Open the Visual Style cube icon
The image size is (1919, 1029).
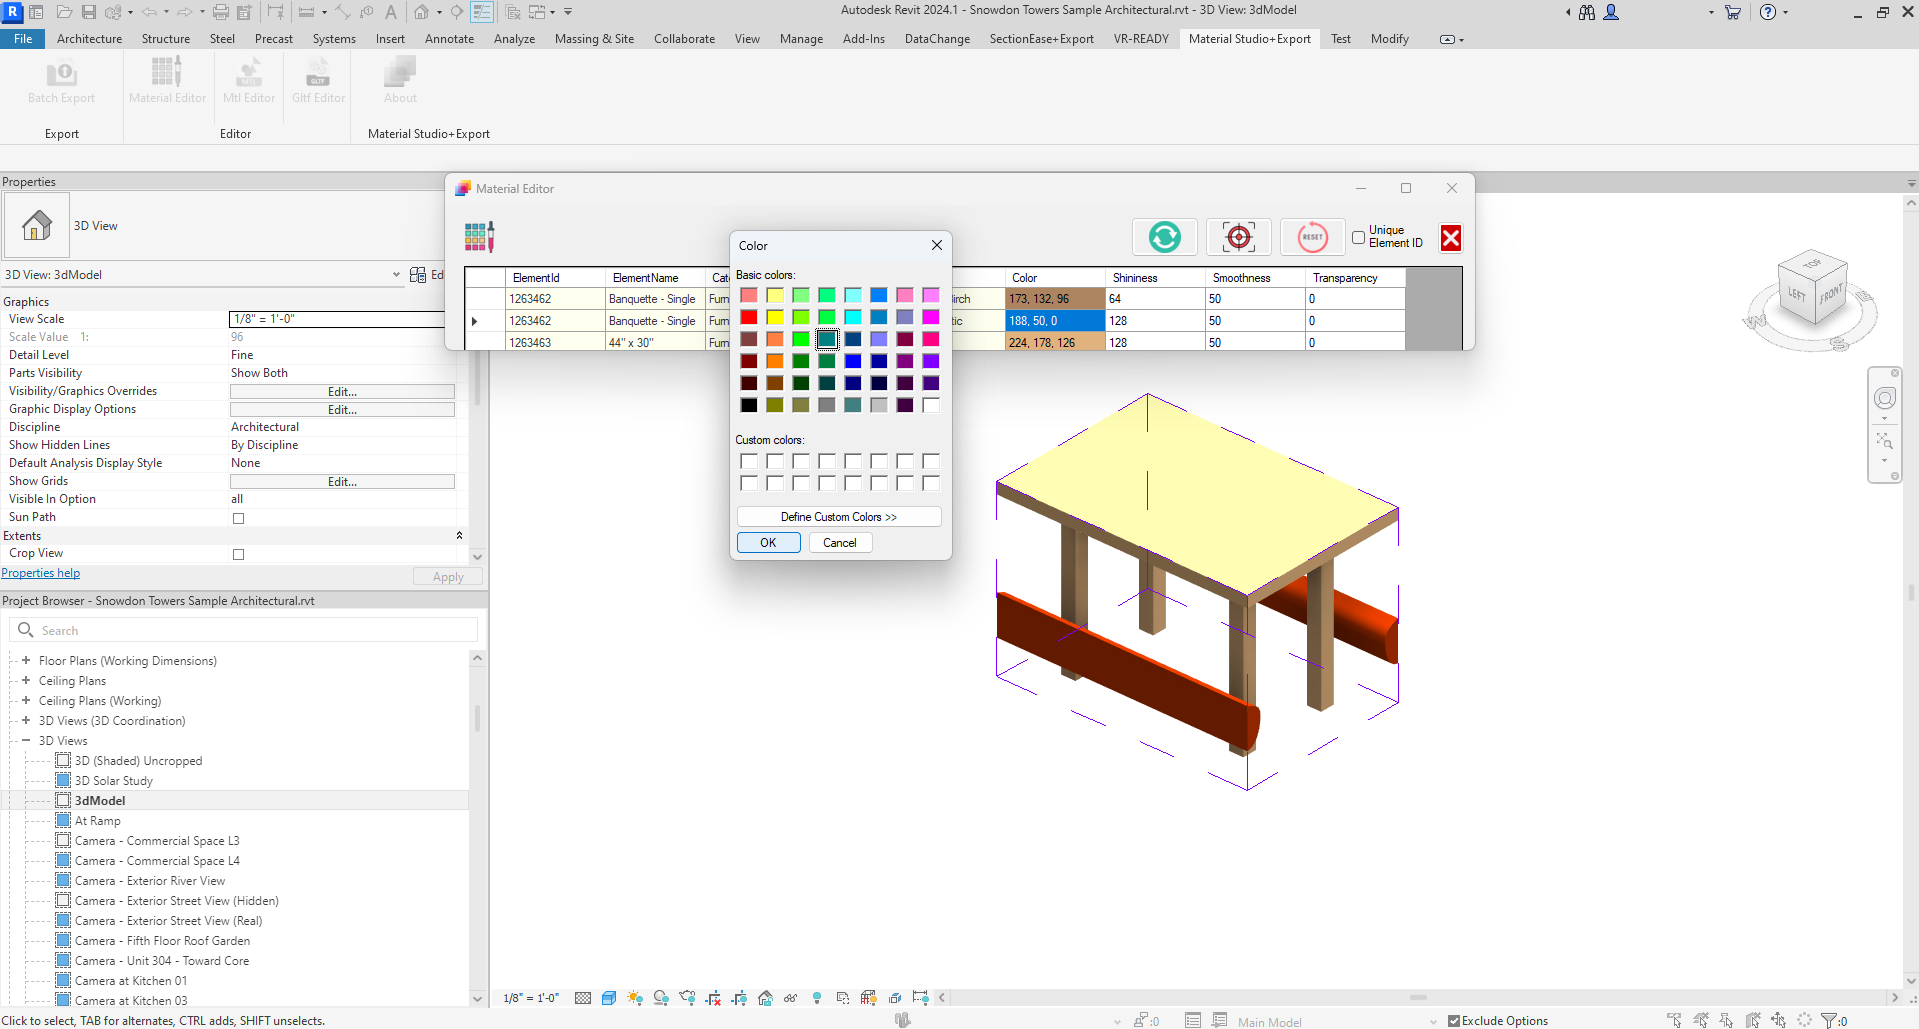coord(609,998)
